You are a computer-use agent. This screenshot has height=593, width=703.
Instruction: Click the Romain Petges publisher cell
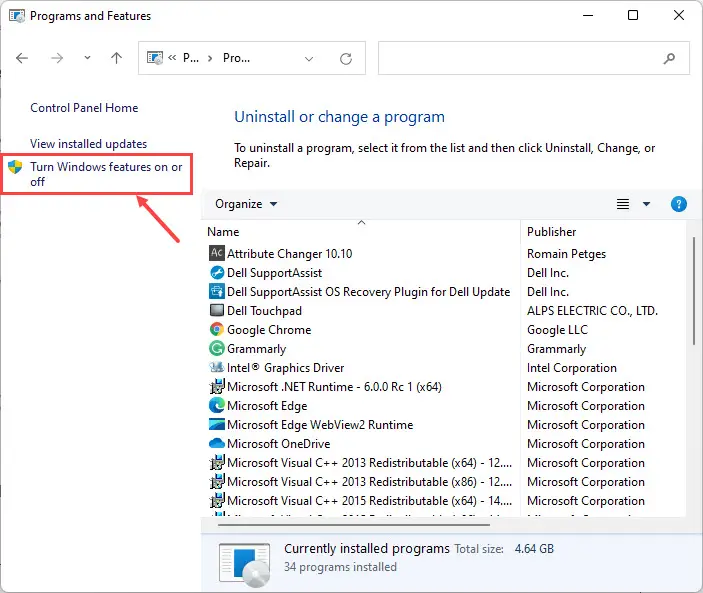tap(566, 254)
